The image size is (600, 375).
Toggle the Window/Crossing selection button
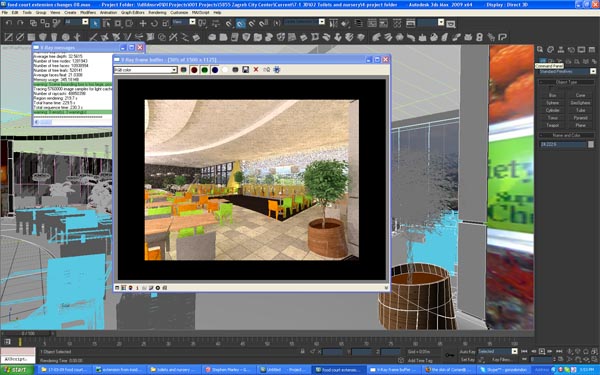(129, 24)
